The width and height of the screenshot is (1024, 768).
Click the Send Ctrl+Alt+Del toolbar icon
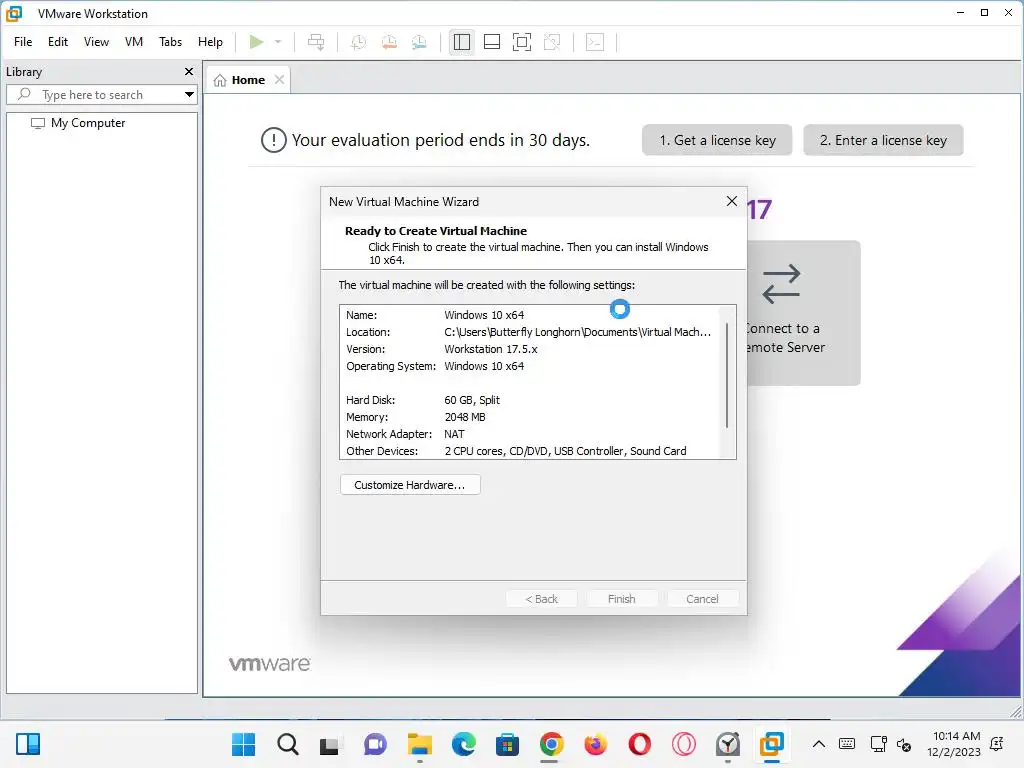316,42
